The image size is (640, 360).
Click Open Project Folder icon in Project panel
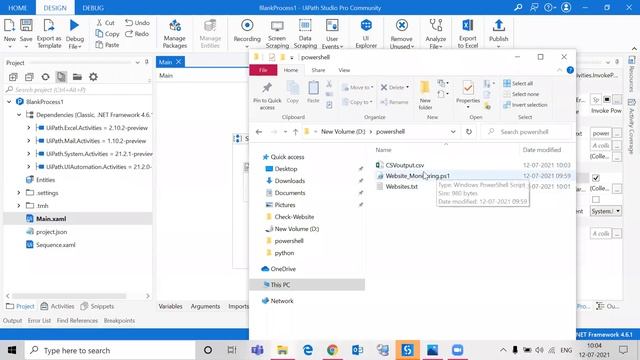pyautogui.click(x=77, y=77)
